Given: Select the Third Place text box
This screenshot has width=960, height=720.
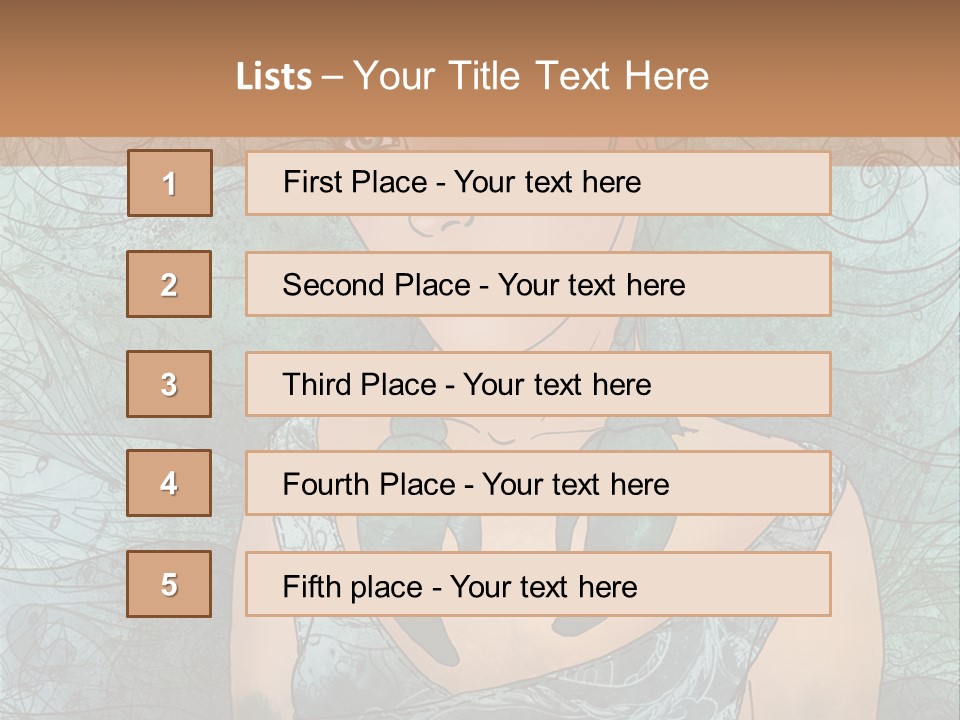Looking at the screenshot, I should [538, 384].
